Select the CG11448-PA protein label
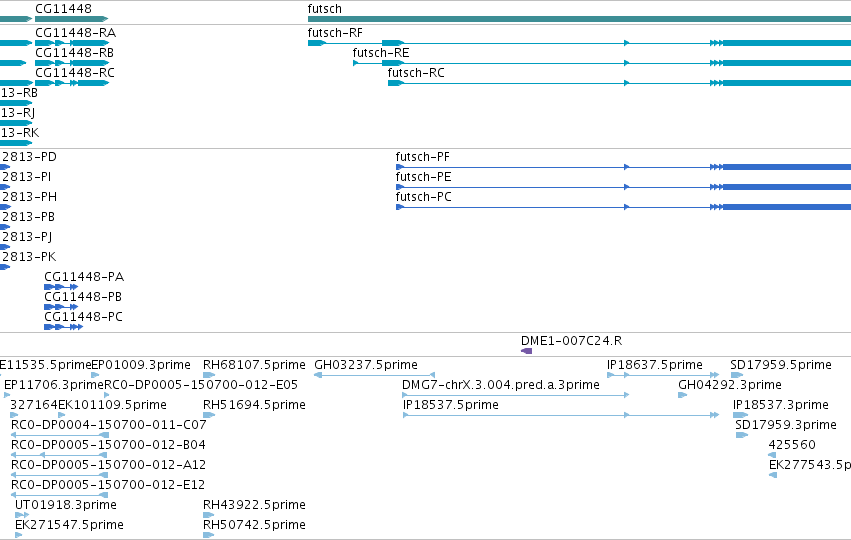851x540 pixels. coord(84,277)
